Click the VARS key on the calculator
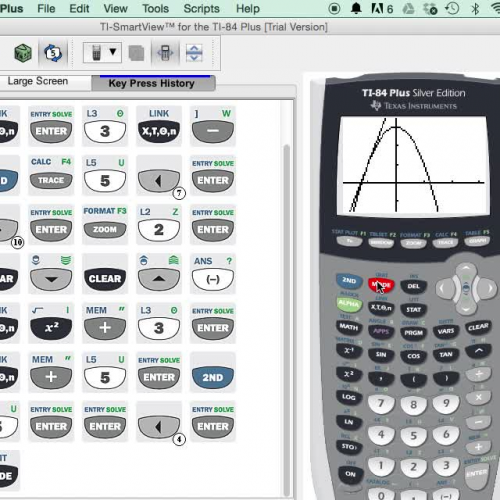The image size is (500, 500). pos(446,331)
